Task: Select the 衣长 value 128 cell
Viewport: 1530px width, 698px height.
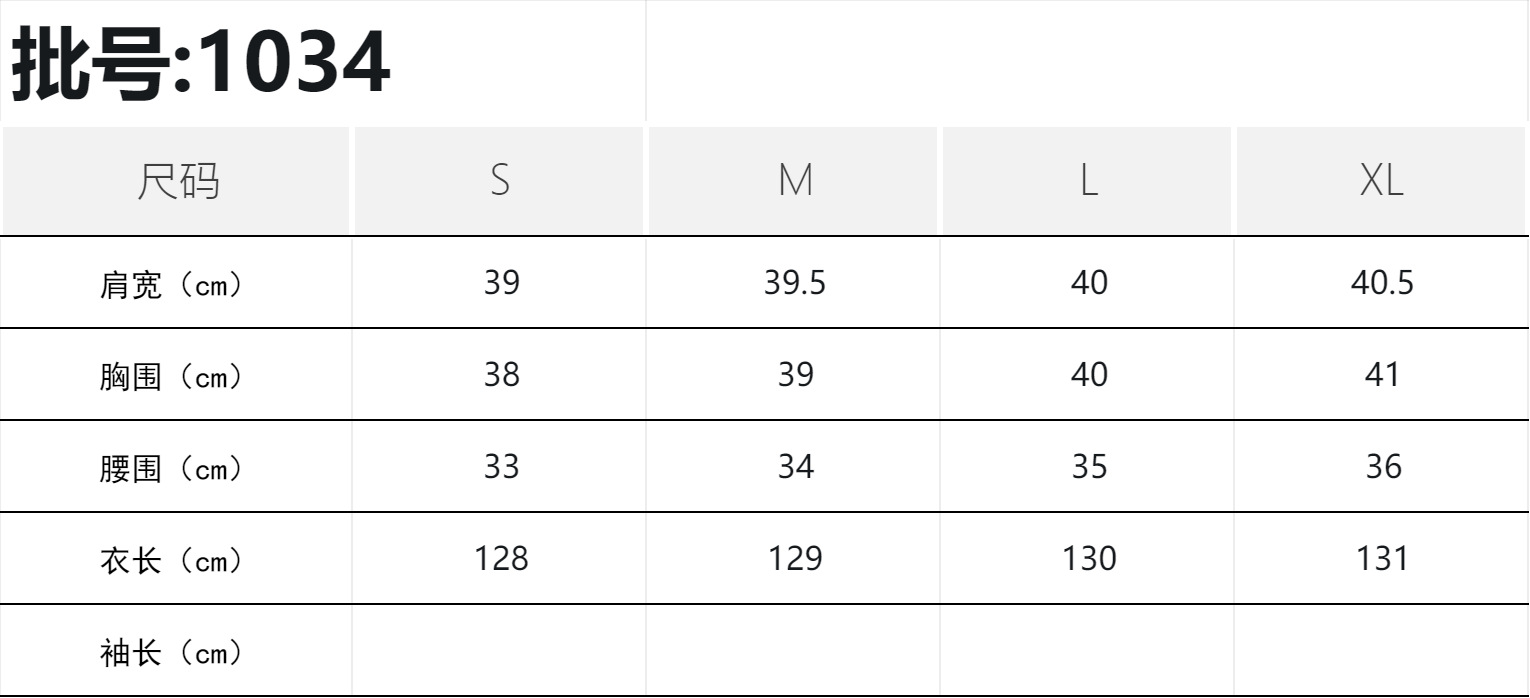Action: click(x=501, y=559)
